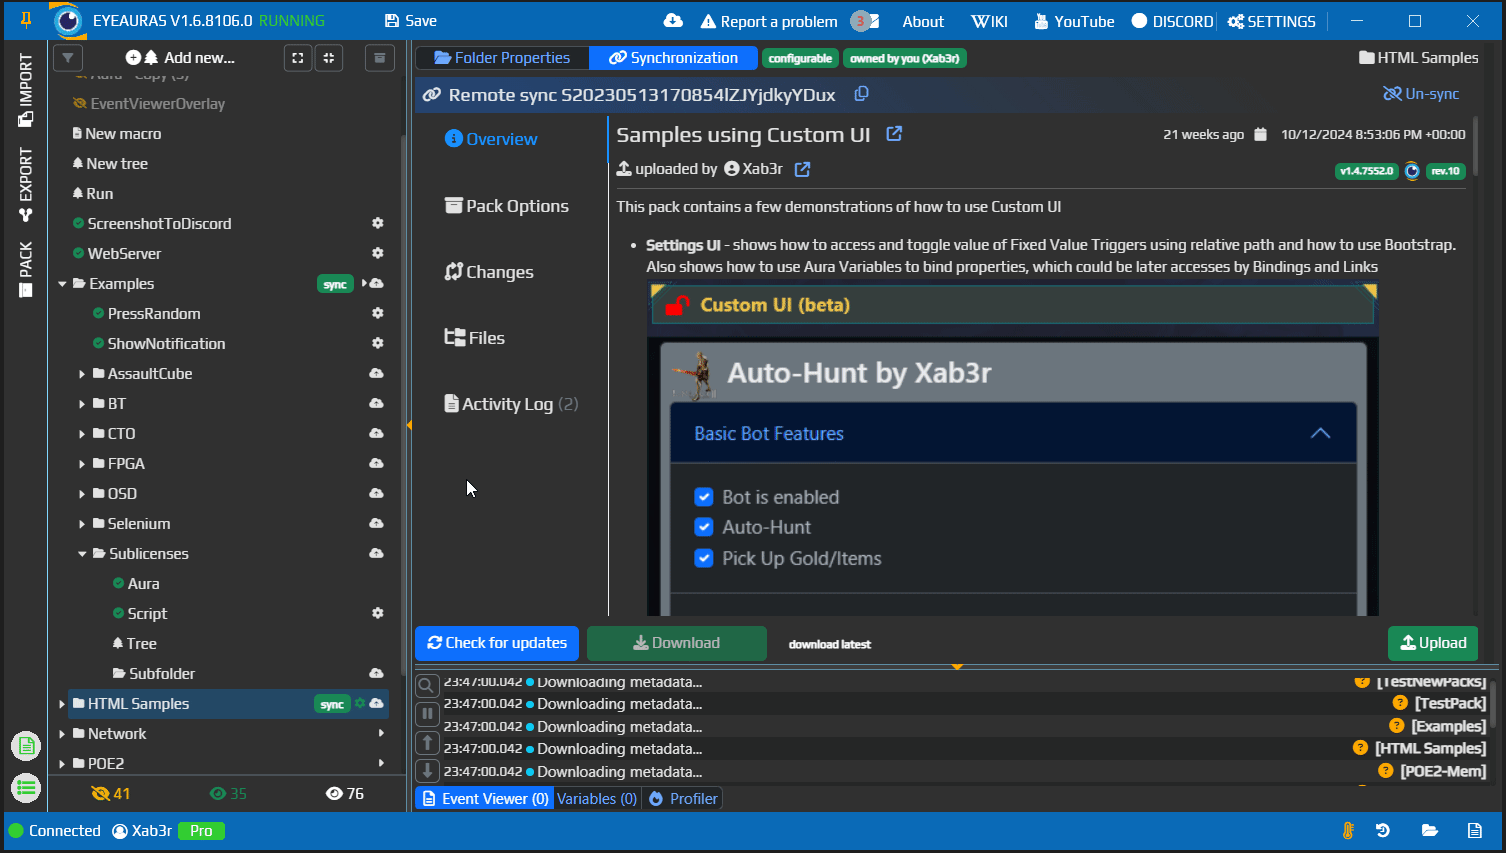
Task: Collapse the Basic Bot Features section
Action: (1320, 434)
